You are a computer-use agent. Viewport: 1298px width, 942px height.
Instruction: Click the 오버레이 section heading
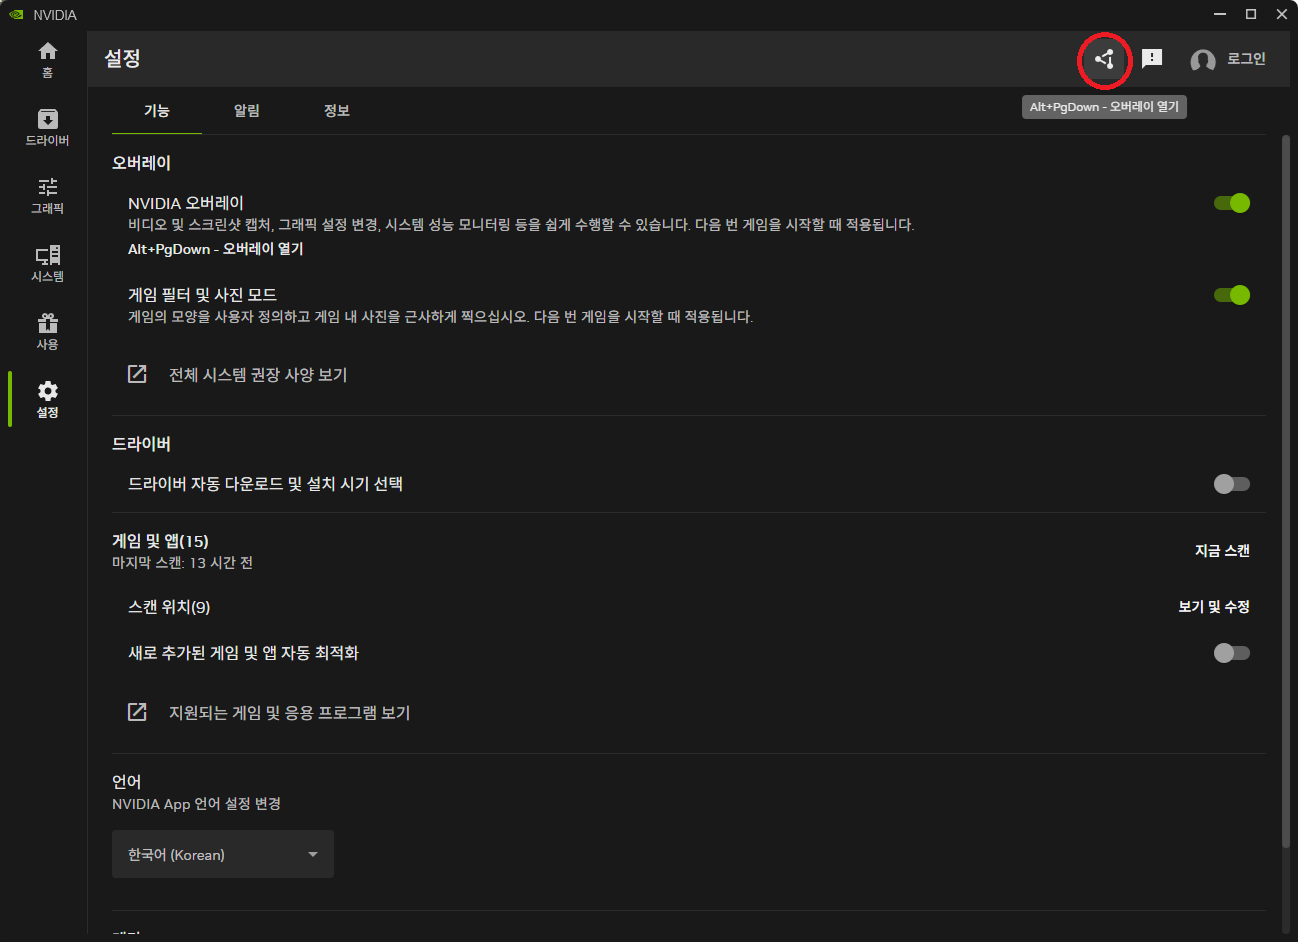[x=141, y=163]
